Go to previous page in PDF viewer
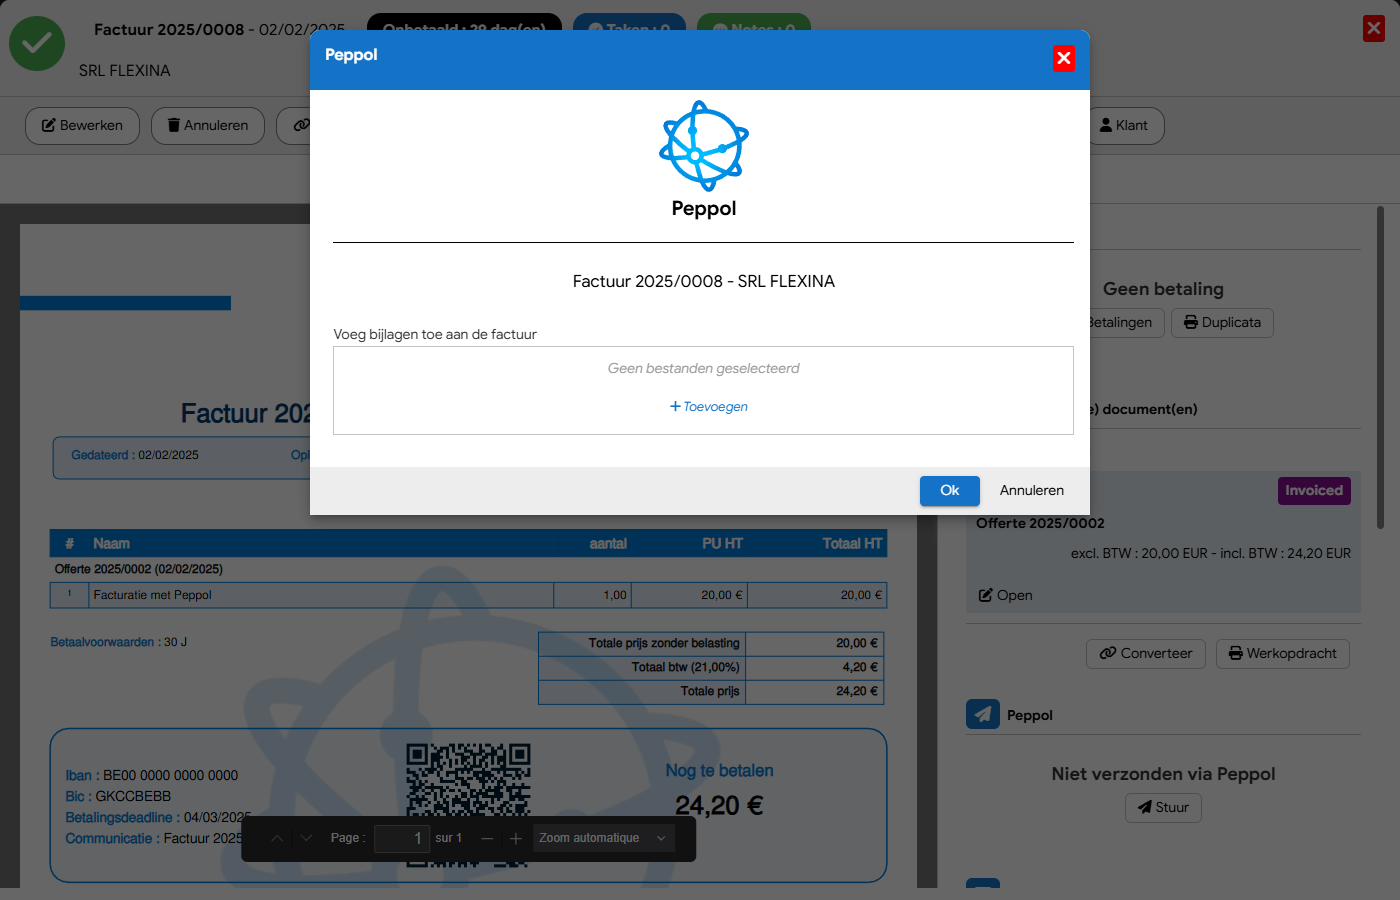Viewport: 1400px width, 900px height. pyautogui.click(x=277, y=838)
